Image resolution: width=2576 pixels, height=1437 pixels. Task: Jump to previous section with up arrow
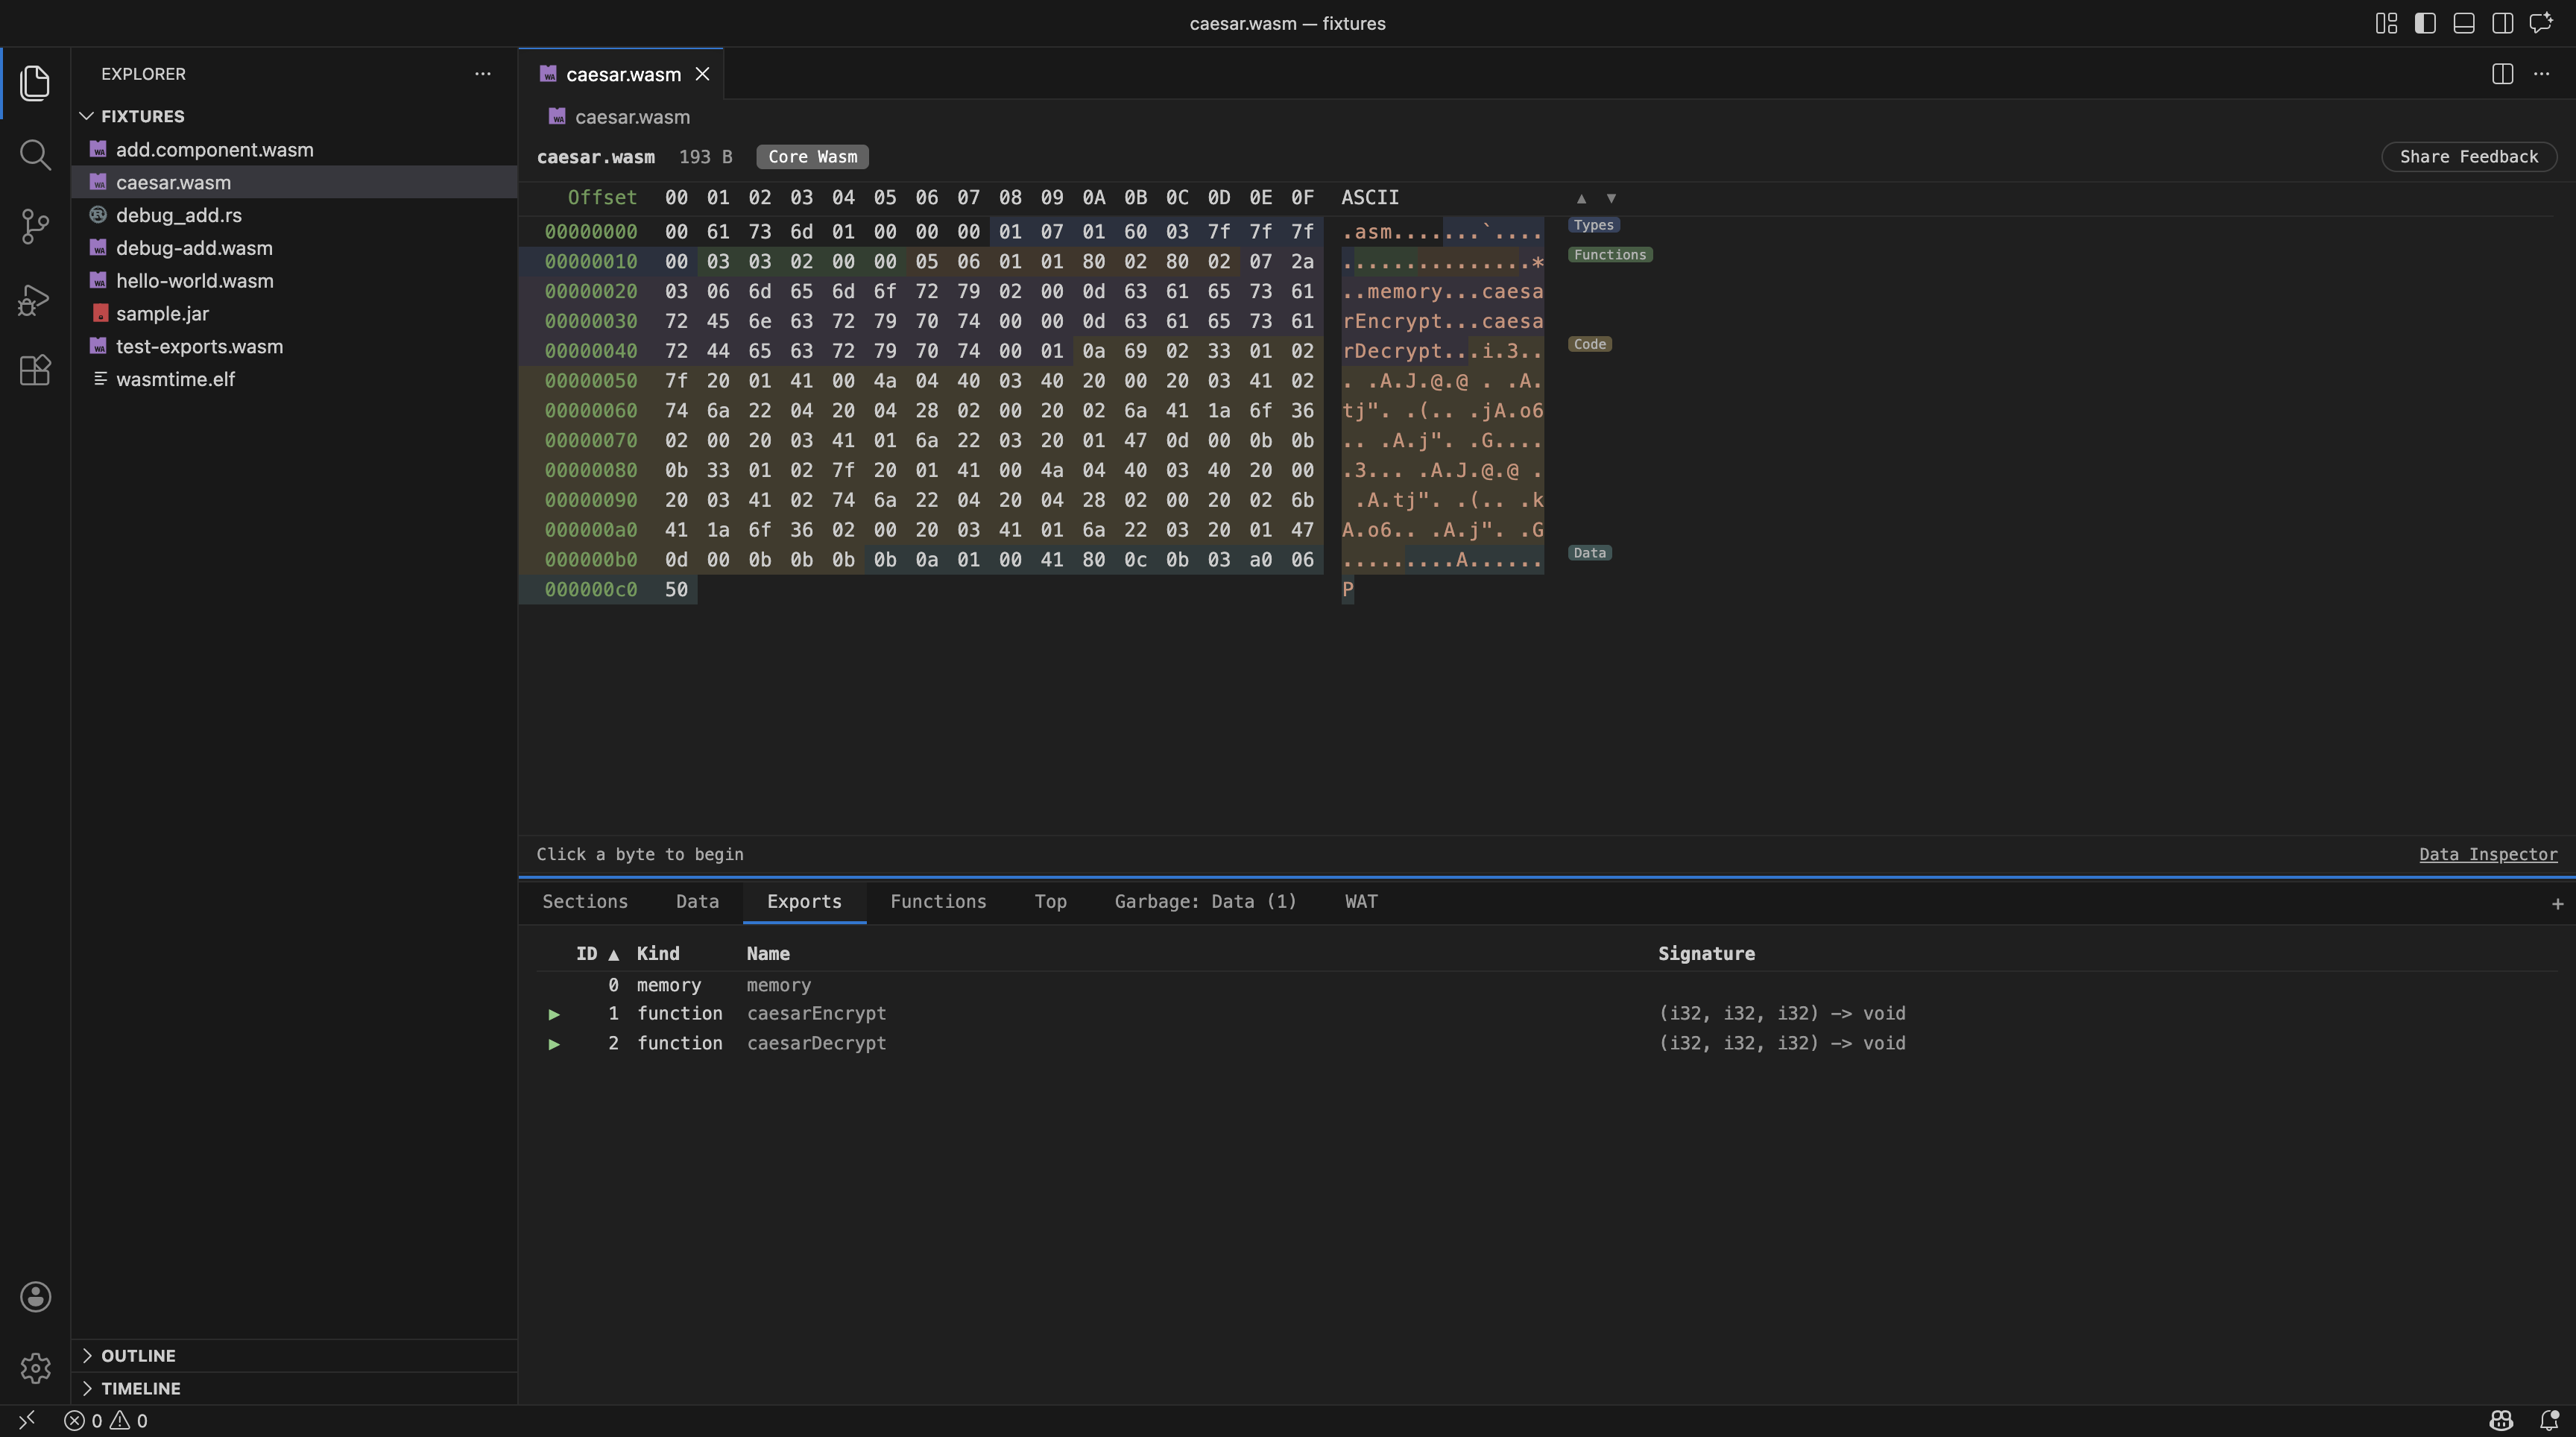click(1581, 198)
